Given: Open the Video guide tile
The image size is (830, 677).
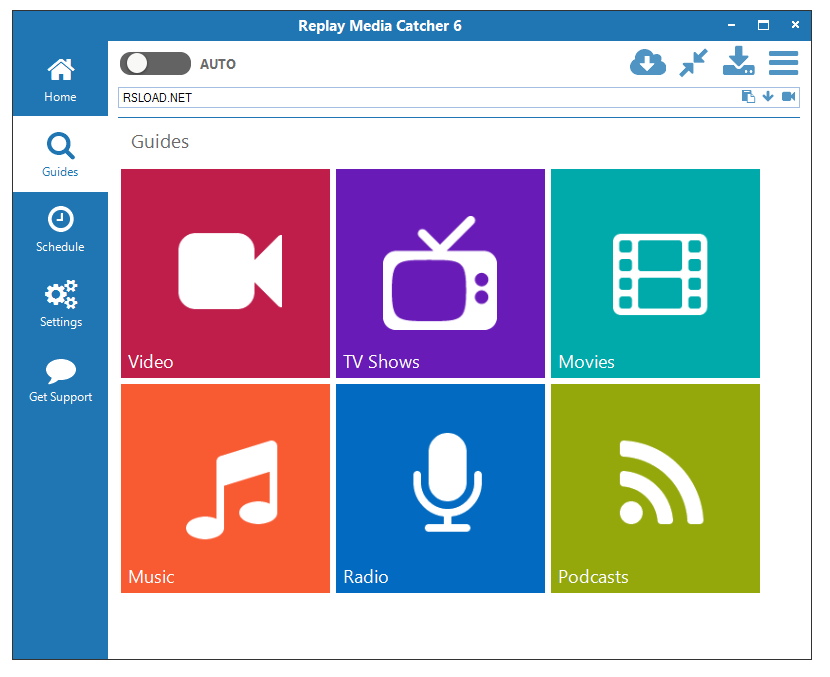Looking at the screenshot, I should [224, 272].
